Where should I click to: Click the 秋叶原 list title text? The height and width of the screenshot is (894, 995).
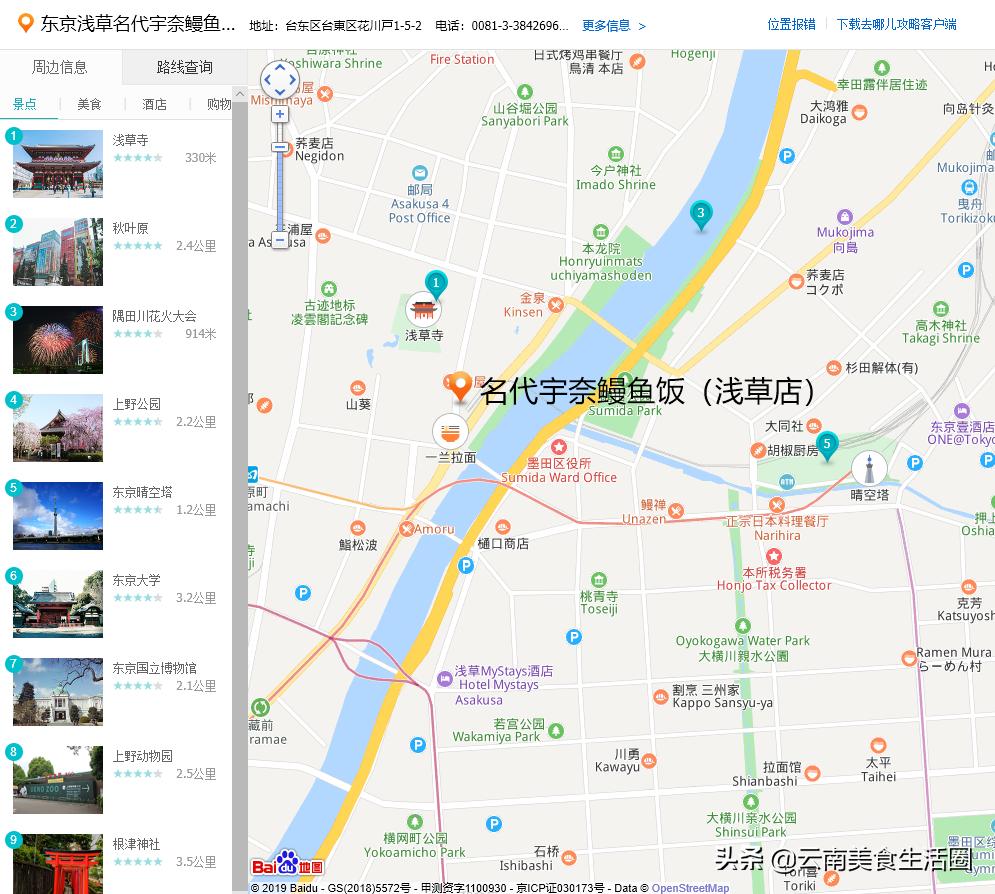(x=130, y=228)
